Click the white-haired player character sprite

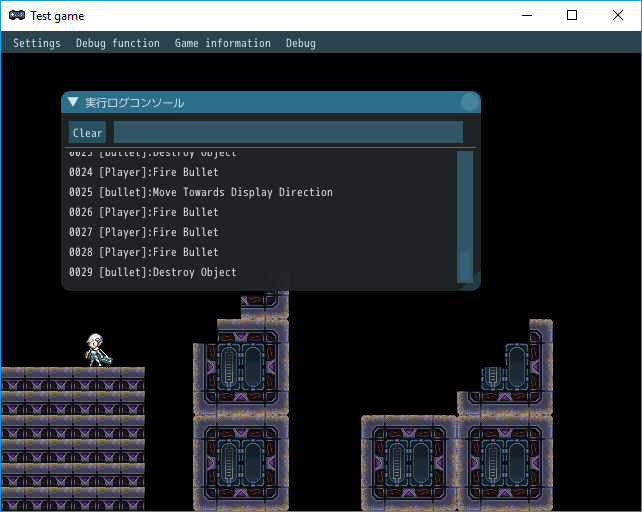98,350
